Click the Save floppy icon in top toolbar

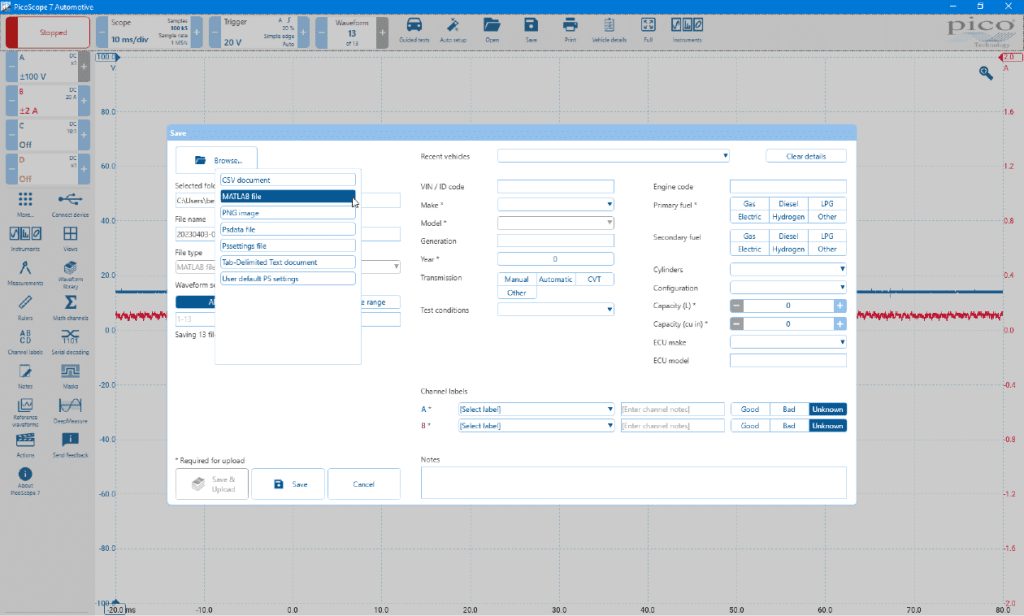click(531, 25)
